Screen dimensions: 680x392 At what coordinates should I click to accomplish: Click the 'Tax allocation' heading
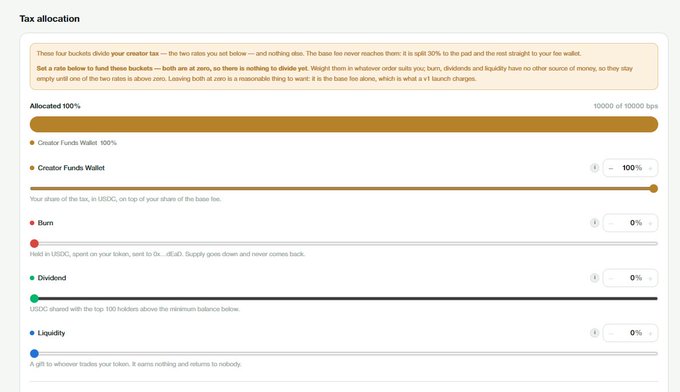point(49,19)
